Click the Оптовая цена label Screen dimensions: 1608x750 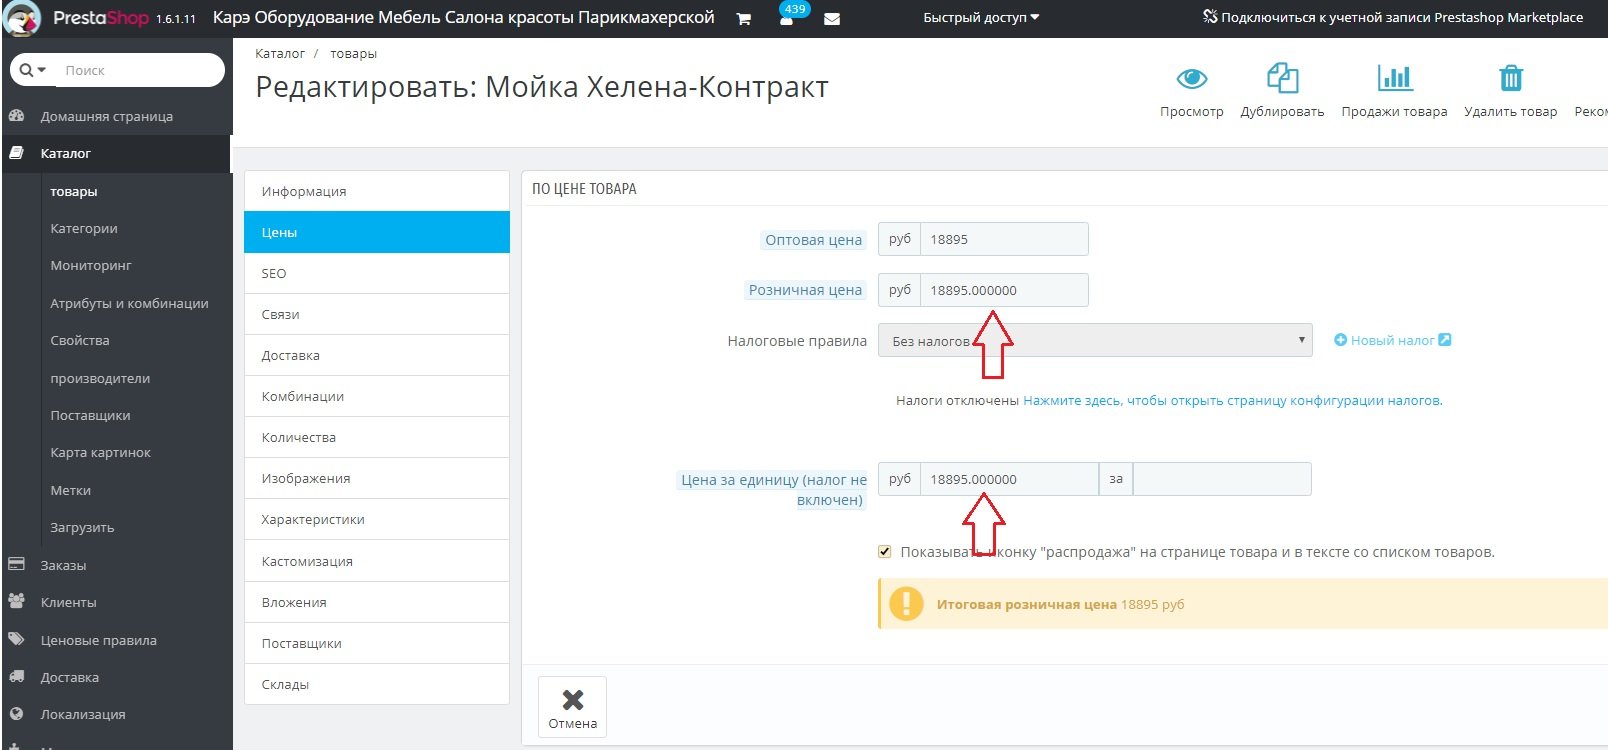coord(813,239)
